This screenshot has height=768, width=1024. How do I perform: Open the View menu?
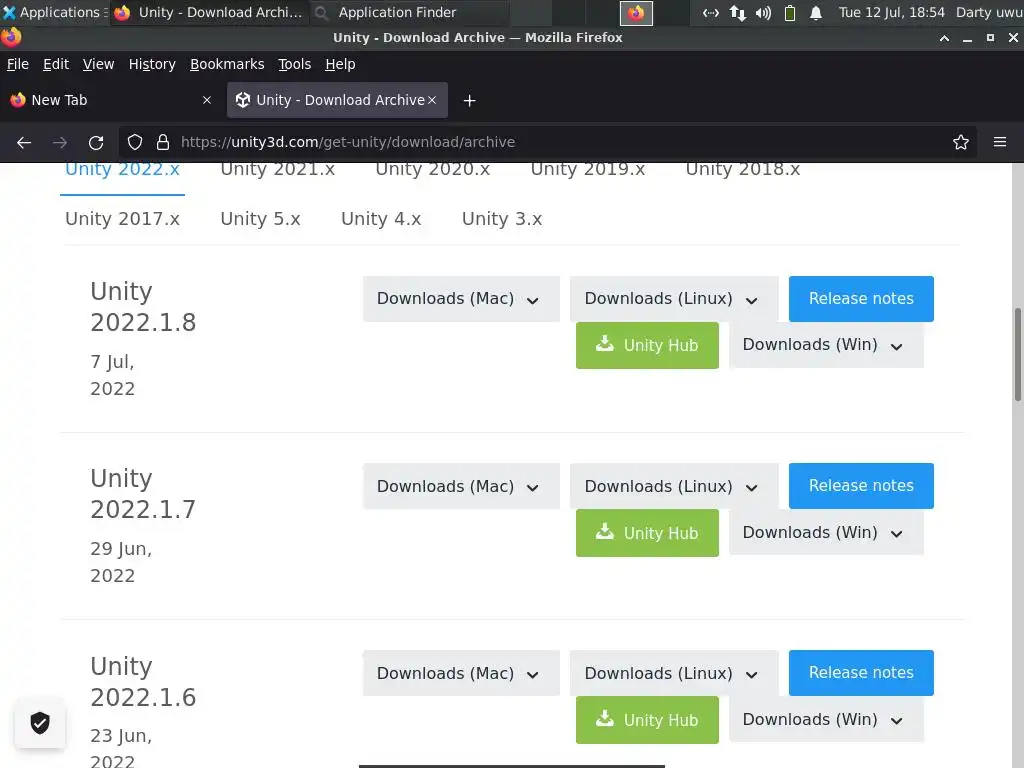98,64
